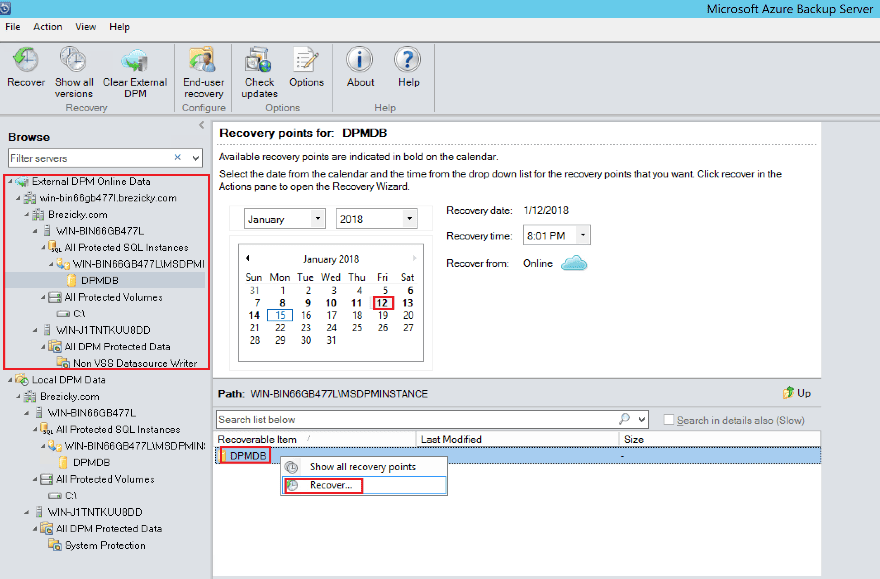This screenshot has width=880, height=579.
Task: Select DPMDB under External DPM Online Data
Action: (100, 281)
